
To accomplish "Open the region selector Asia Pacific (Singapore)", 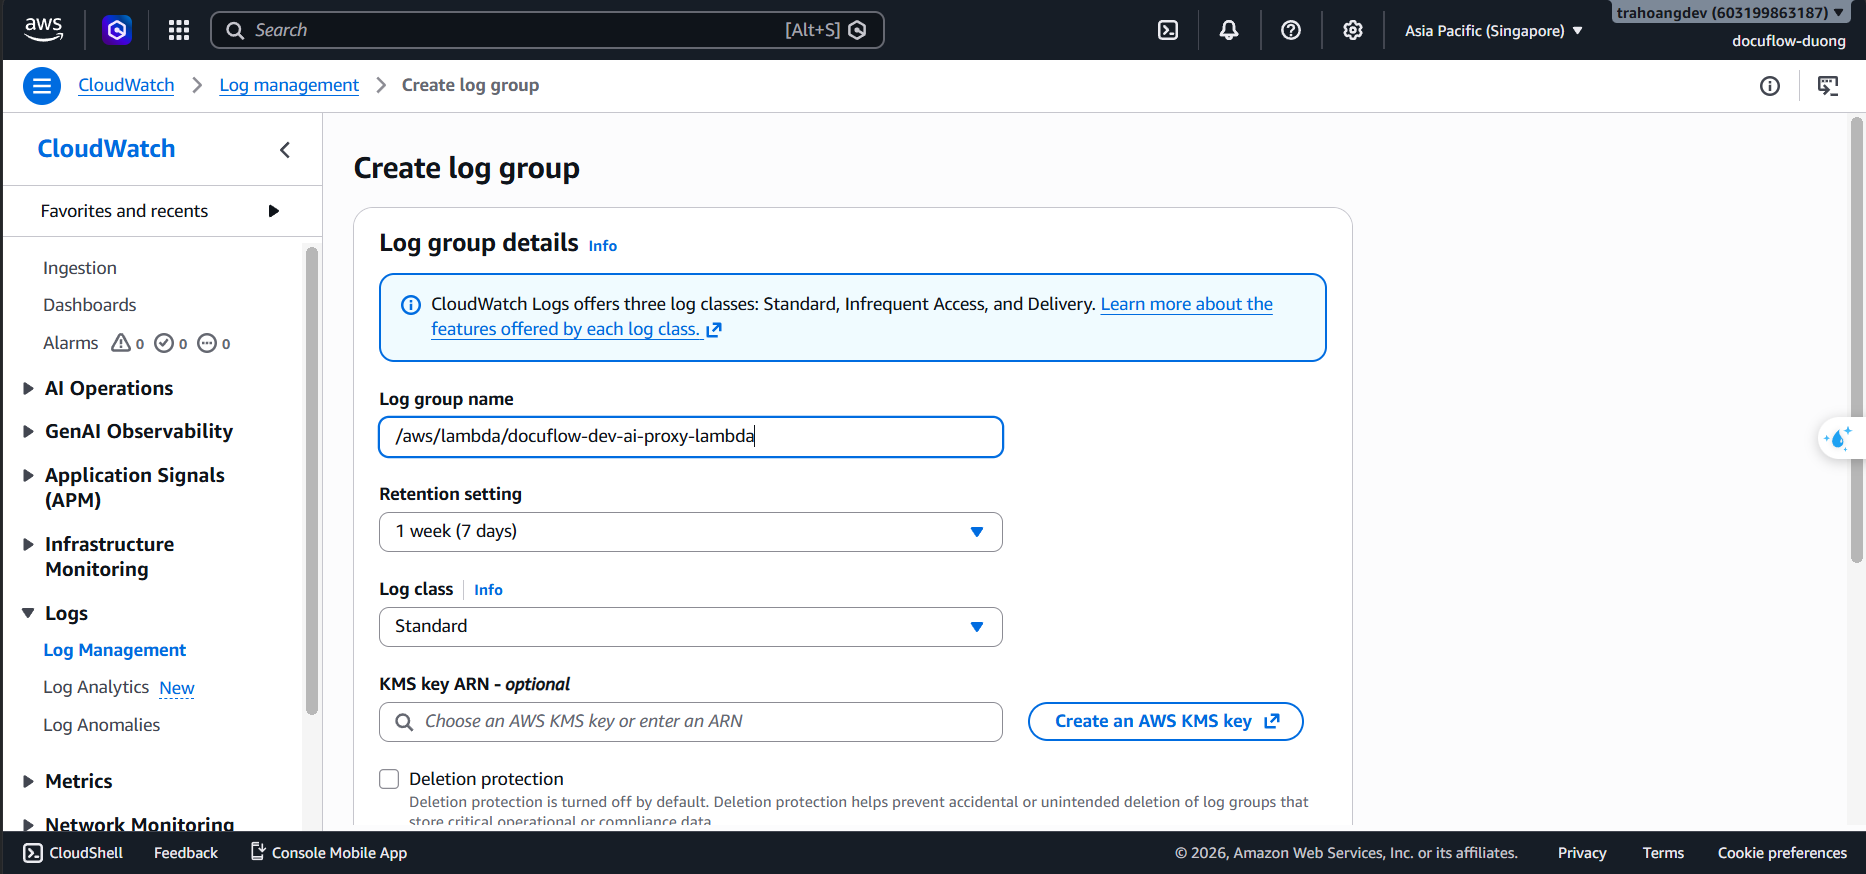I will tap(1493, 31).
